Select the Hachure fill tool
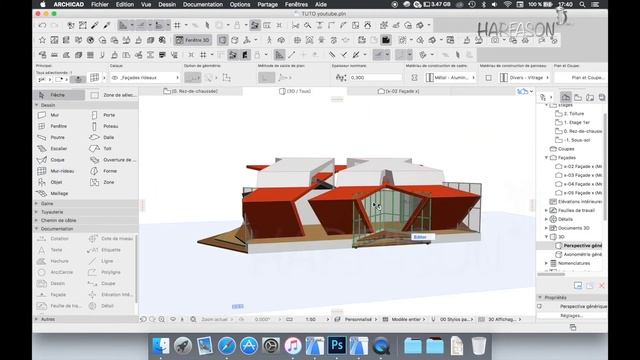The image size is (640, 360). point(60,261)
